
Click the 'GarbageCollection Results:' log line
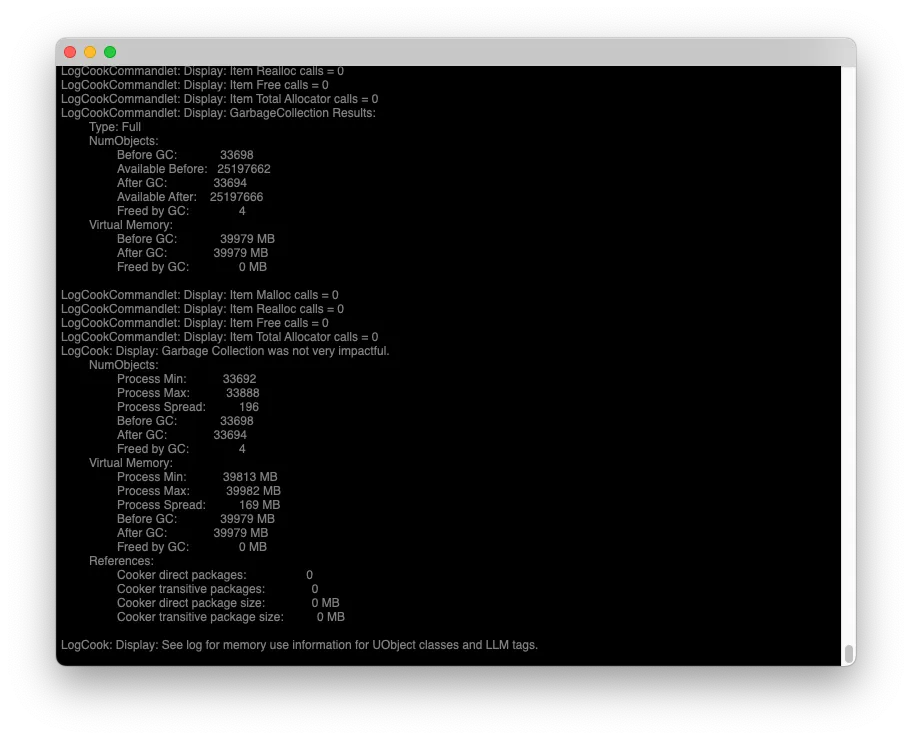tap(218, 113)
